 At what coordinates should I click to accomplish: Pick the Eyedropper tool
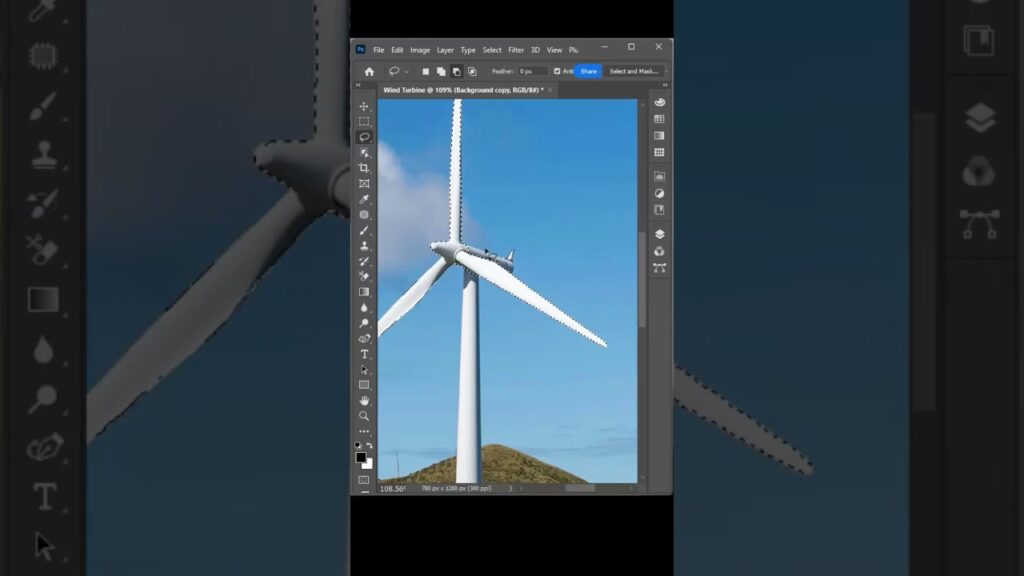364,199
